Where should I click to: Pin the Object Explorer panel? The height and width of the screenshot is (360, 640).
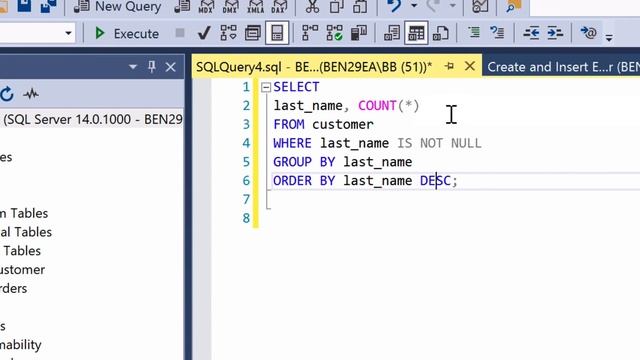click(152, 67)
